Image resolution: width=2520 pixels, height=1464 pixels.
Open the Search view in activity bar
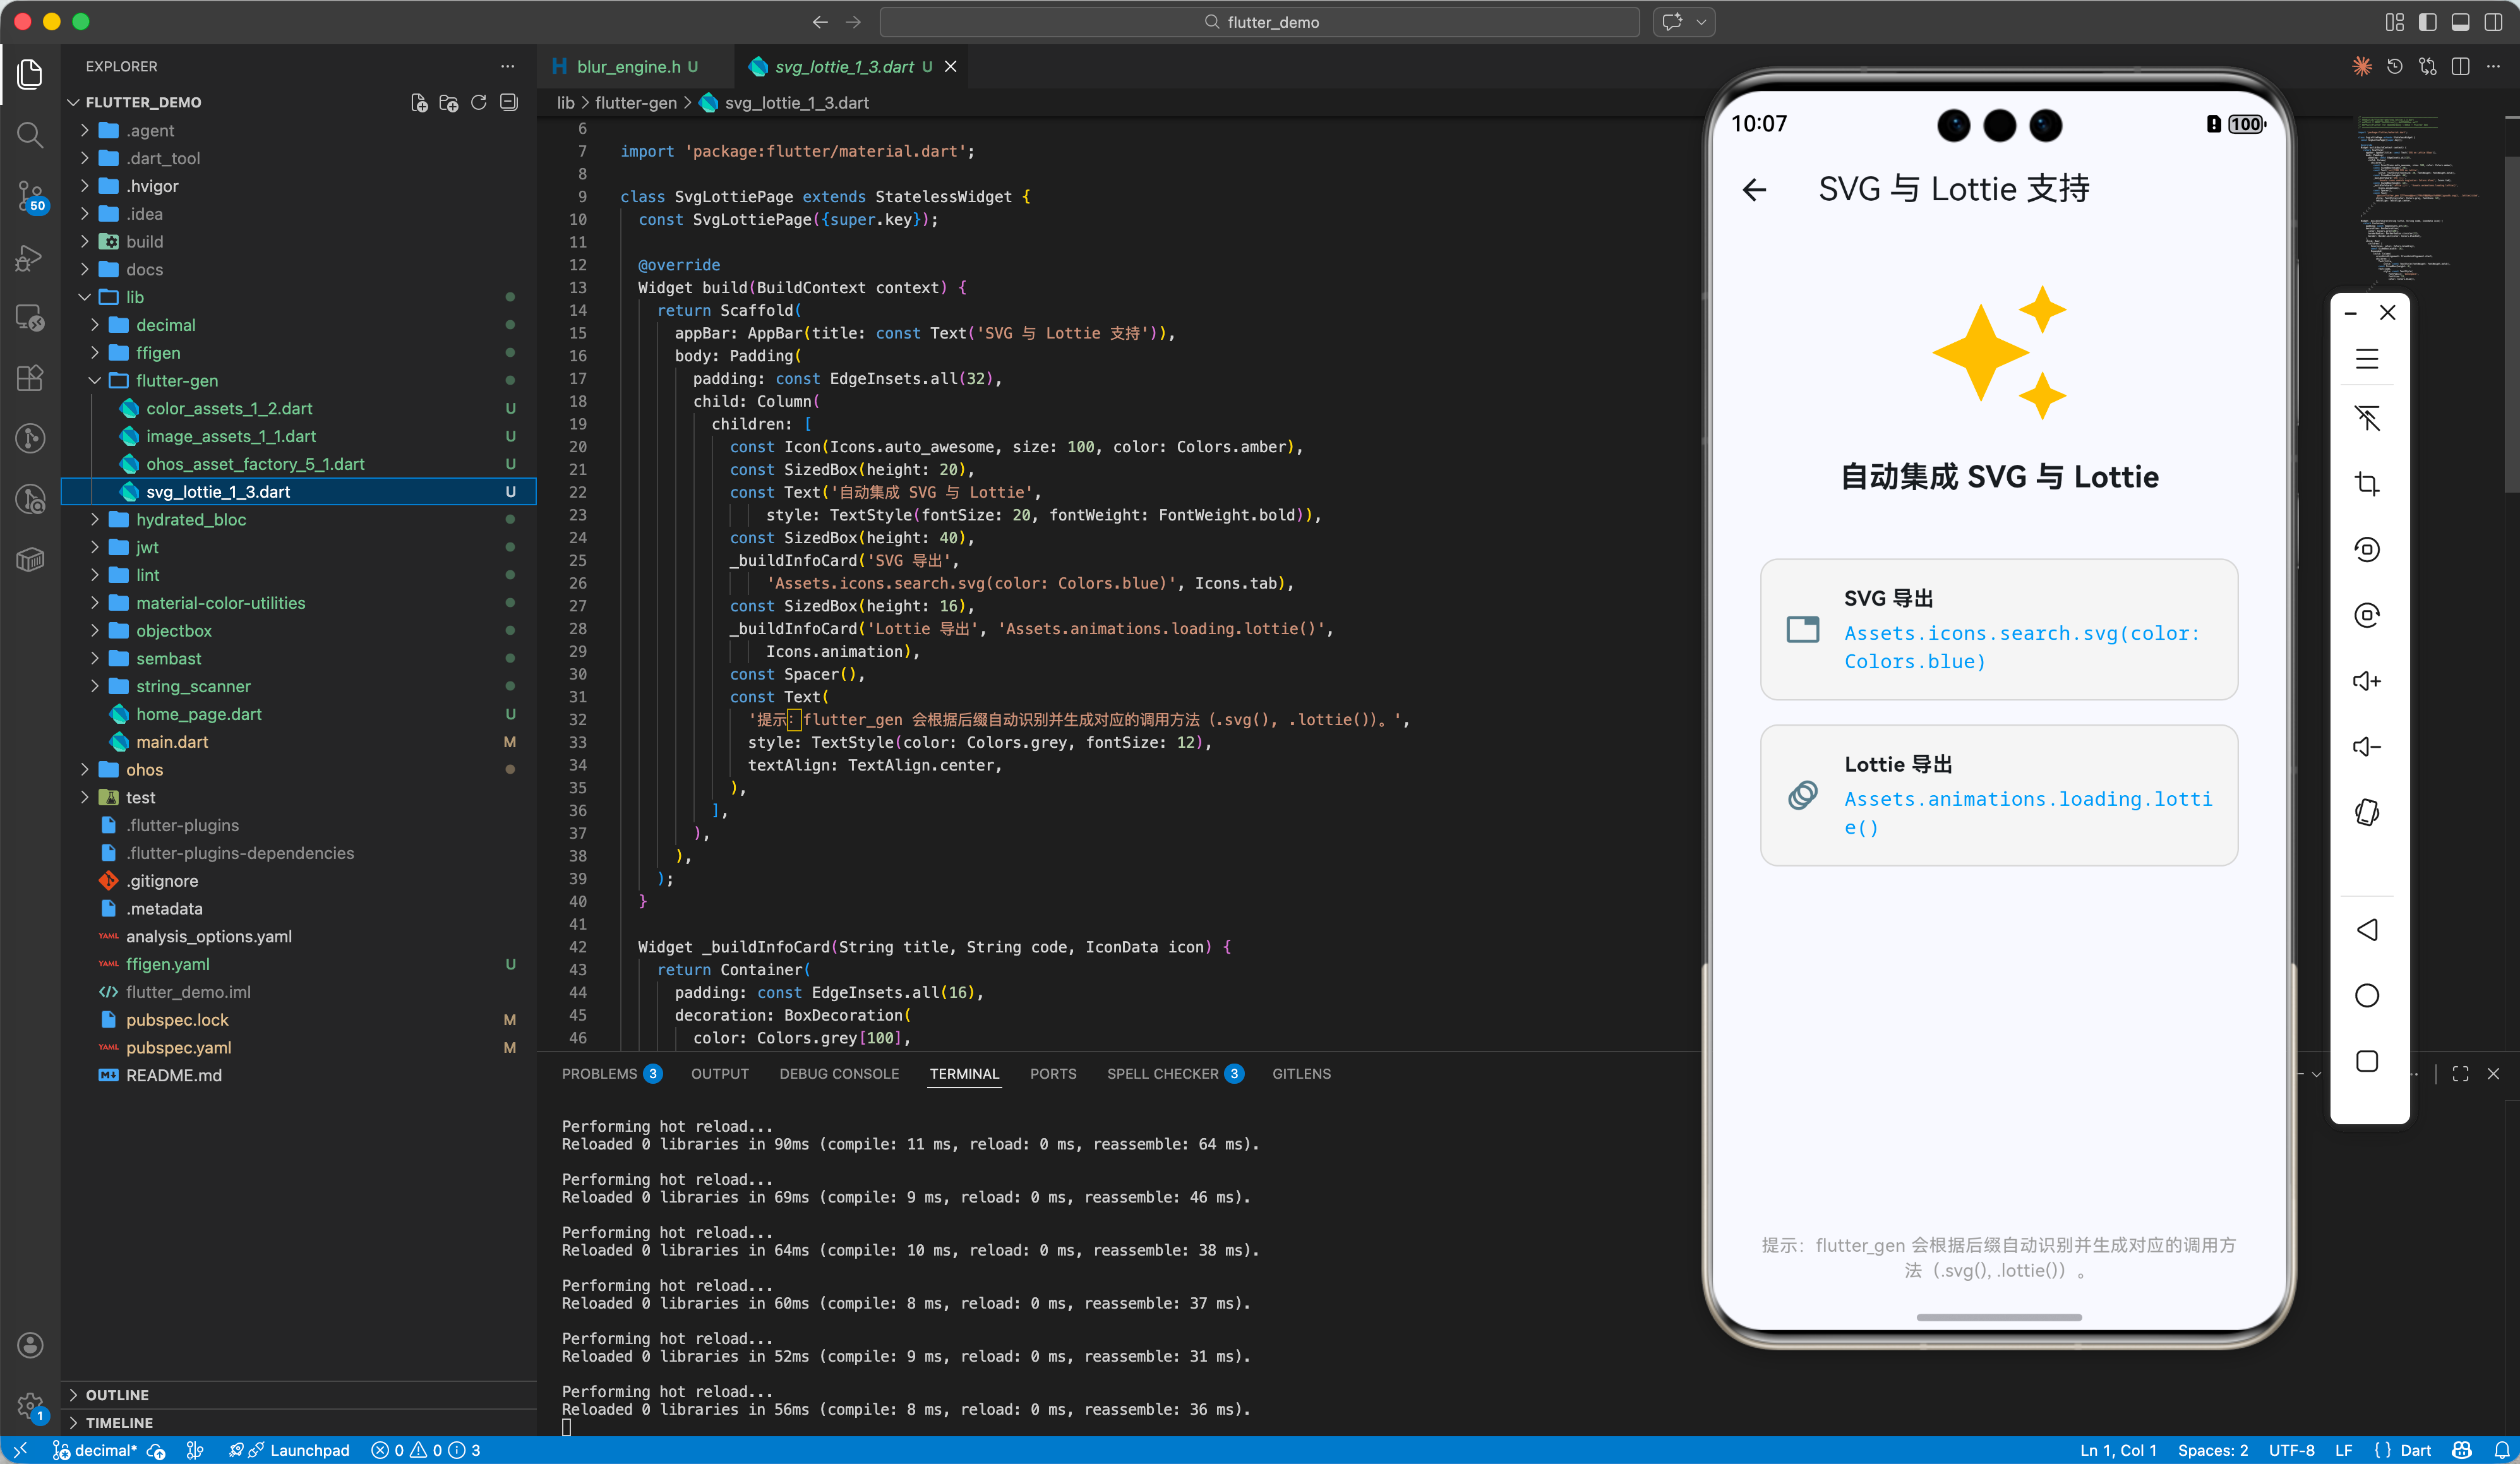coord(30,134)
